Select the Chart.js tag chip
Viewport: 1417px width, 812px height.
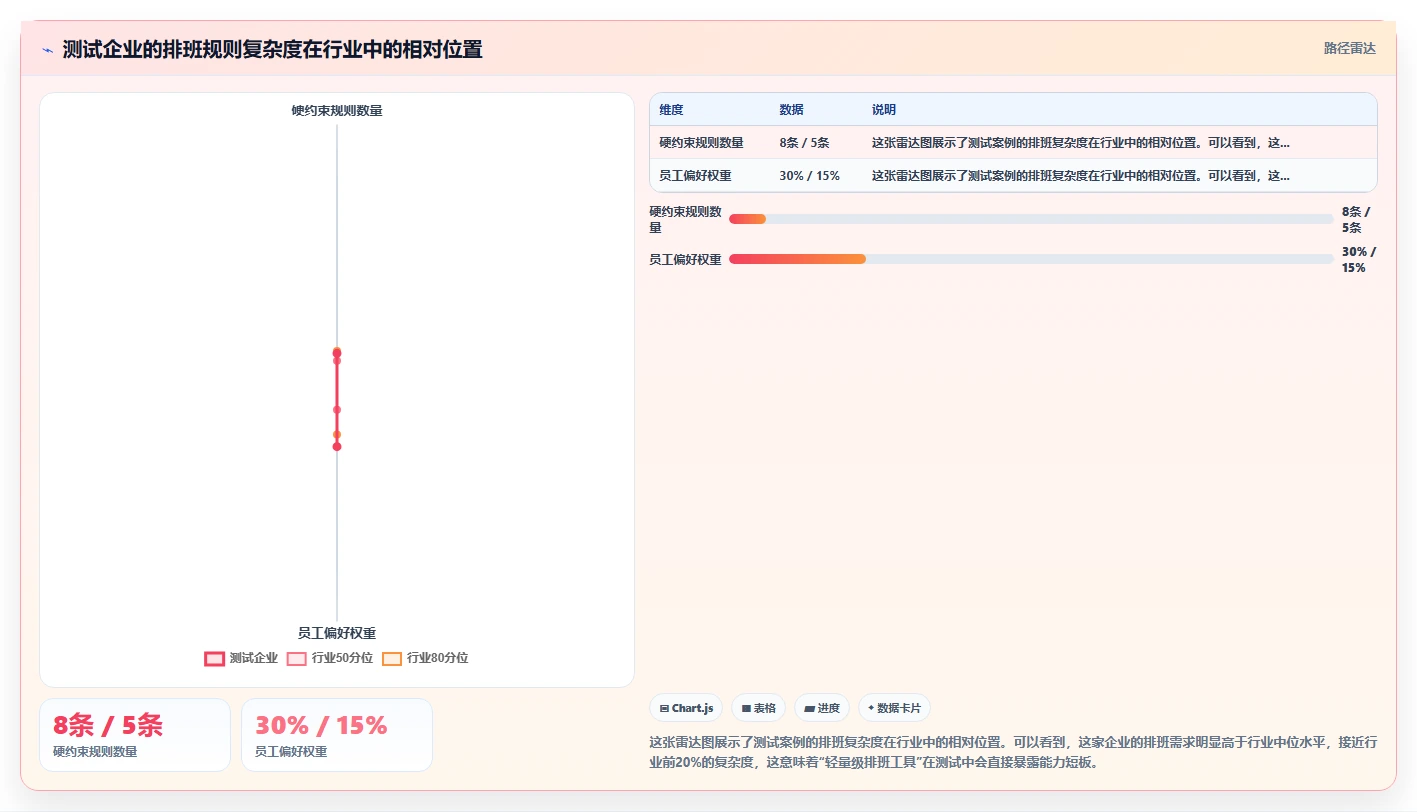pos(686,708)
